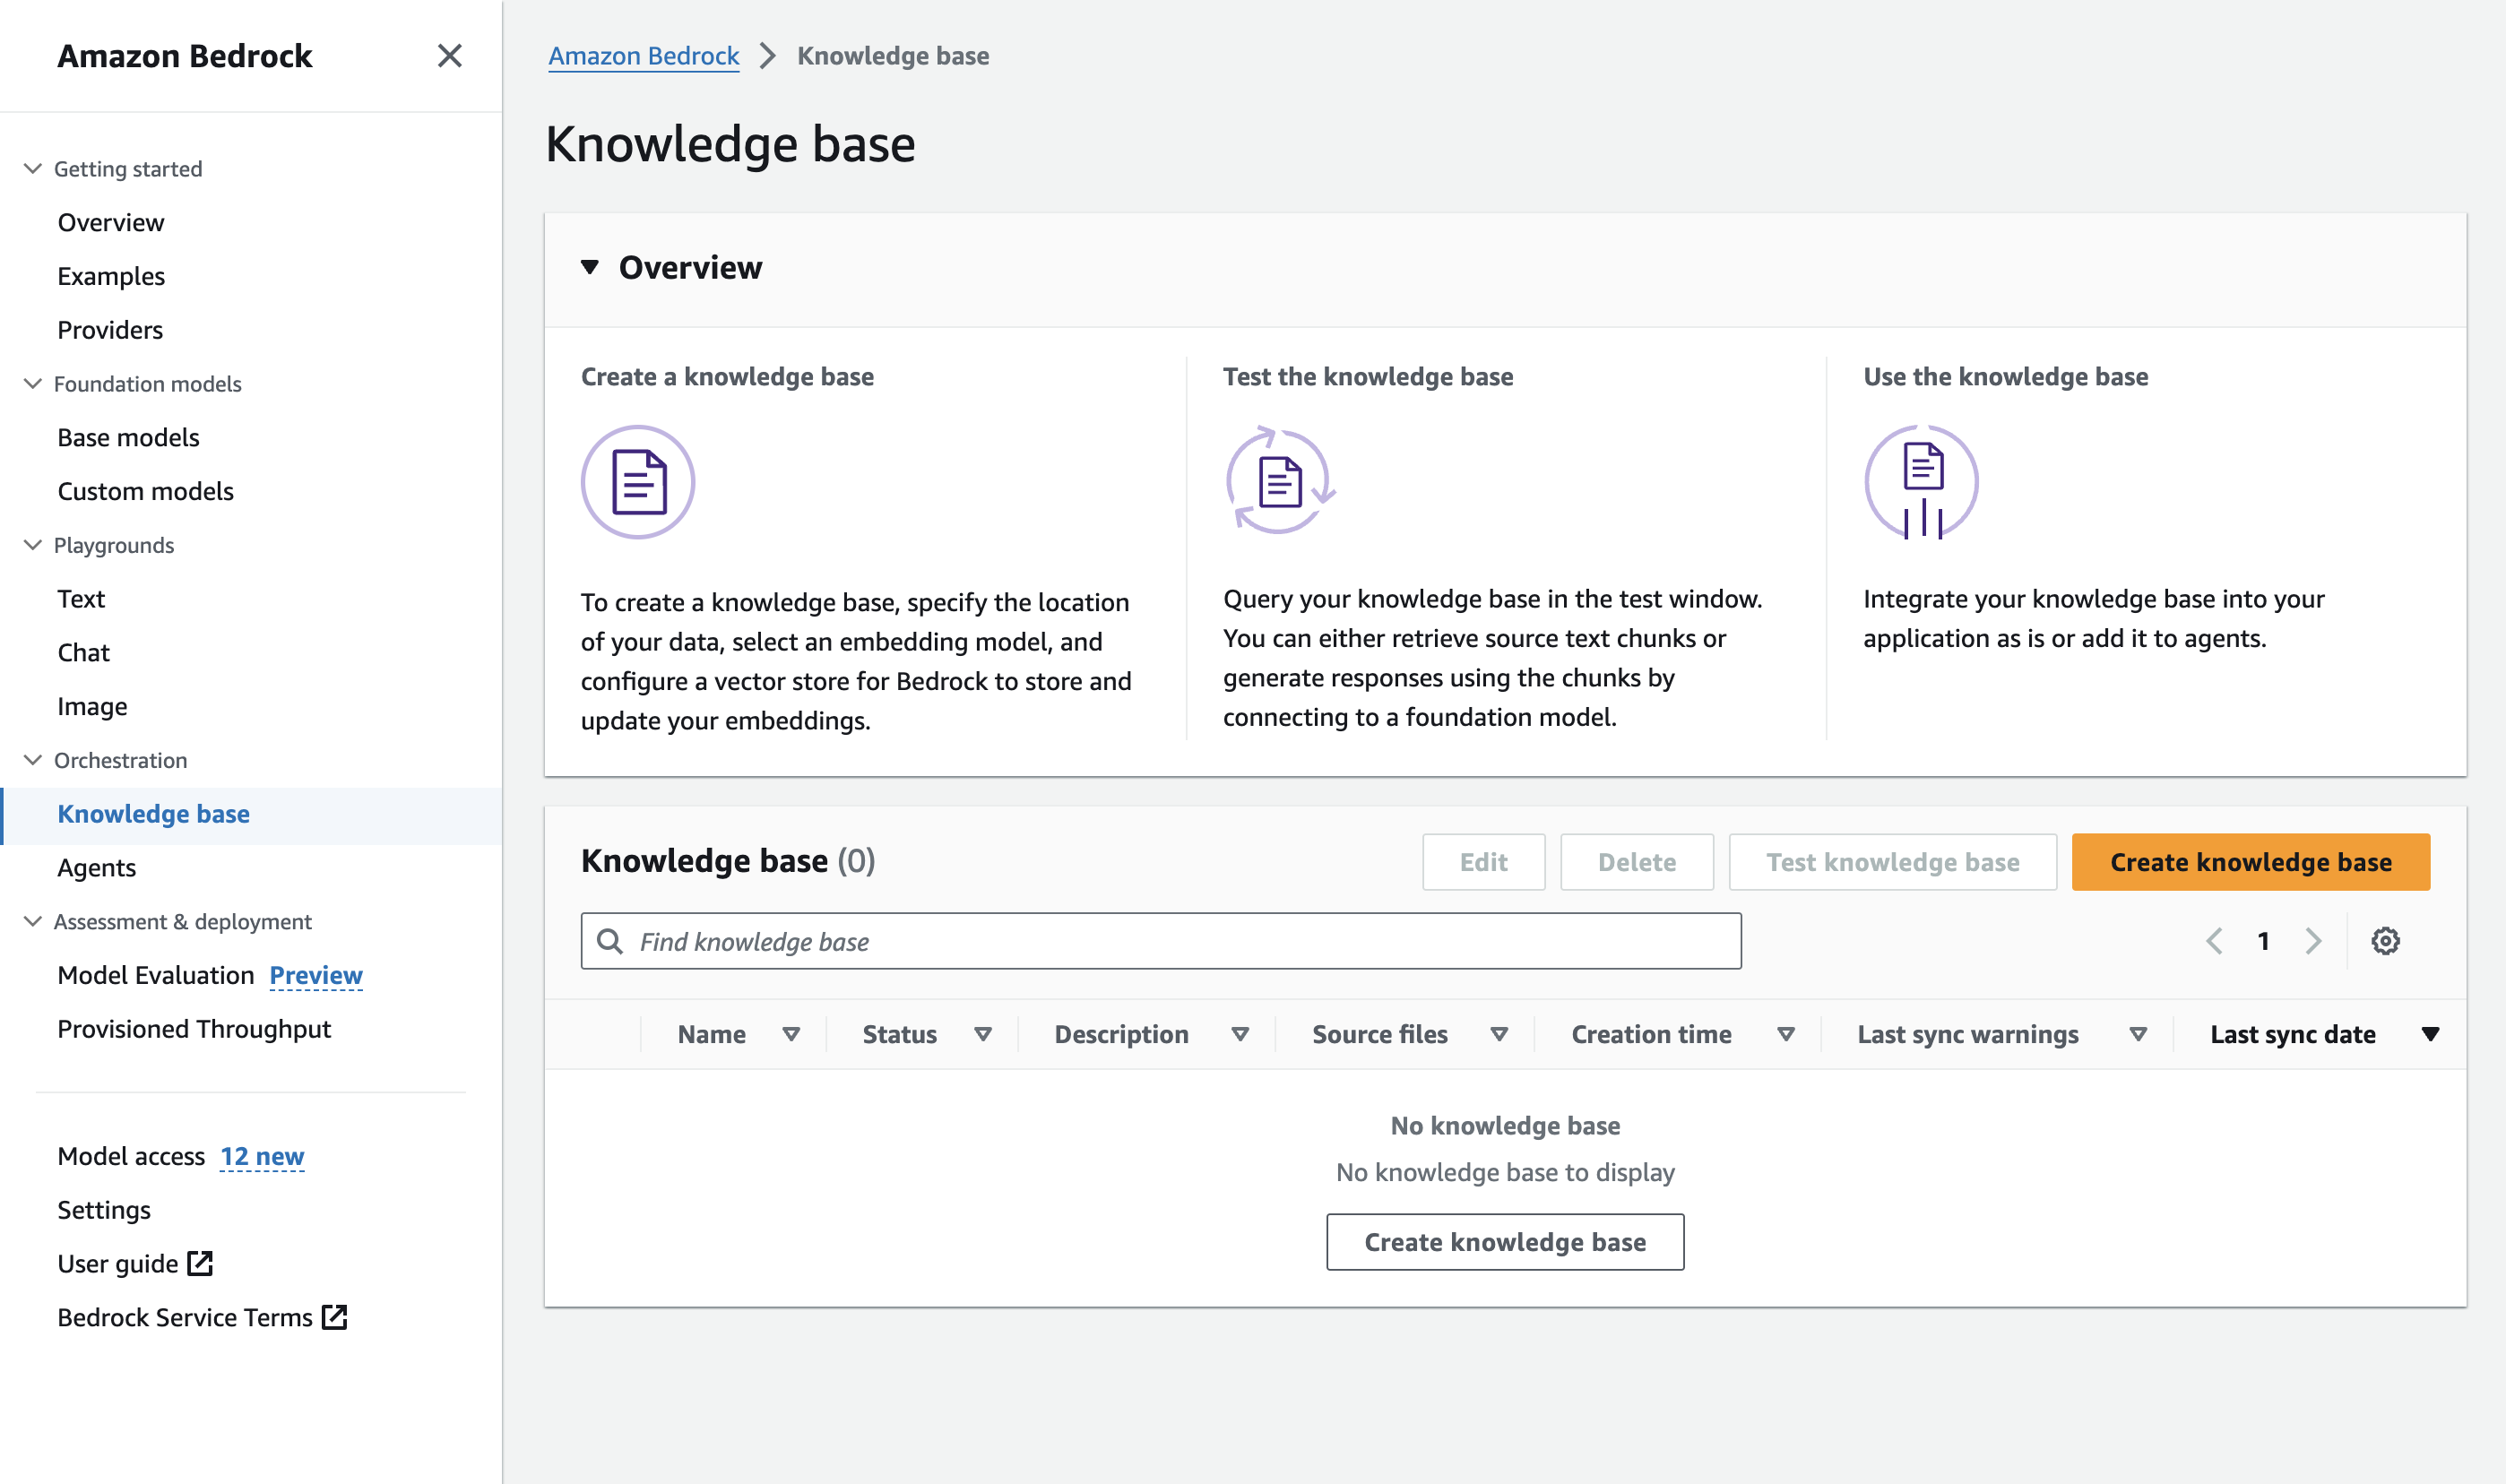Open table preferences gear icon
The width and height of the screenshot is (2506, 1484).
(2385, 941)
